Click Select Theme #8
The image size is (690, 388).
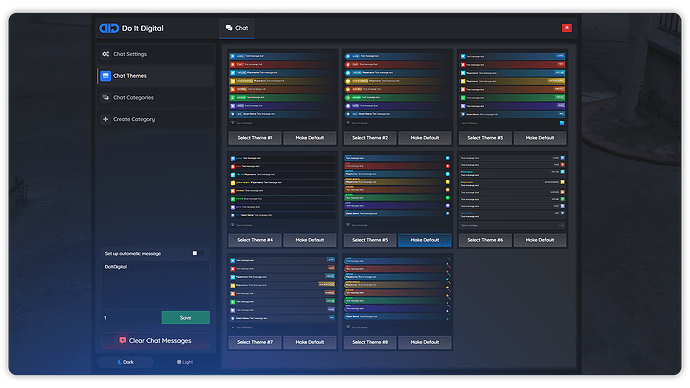(370, 342)
